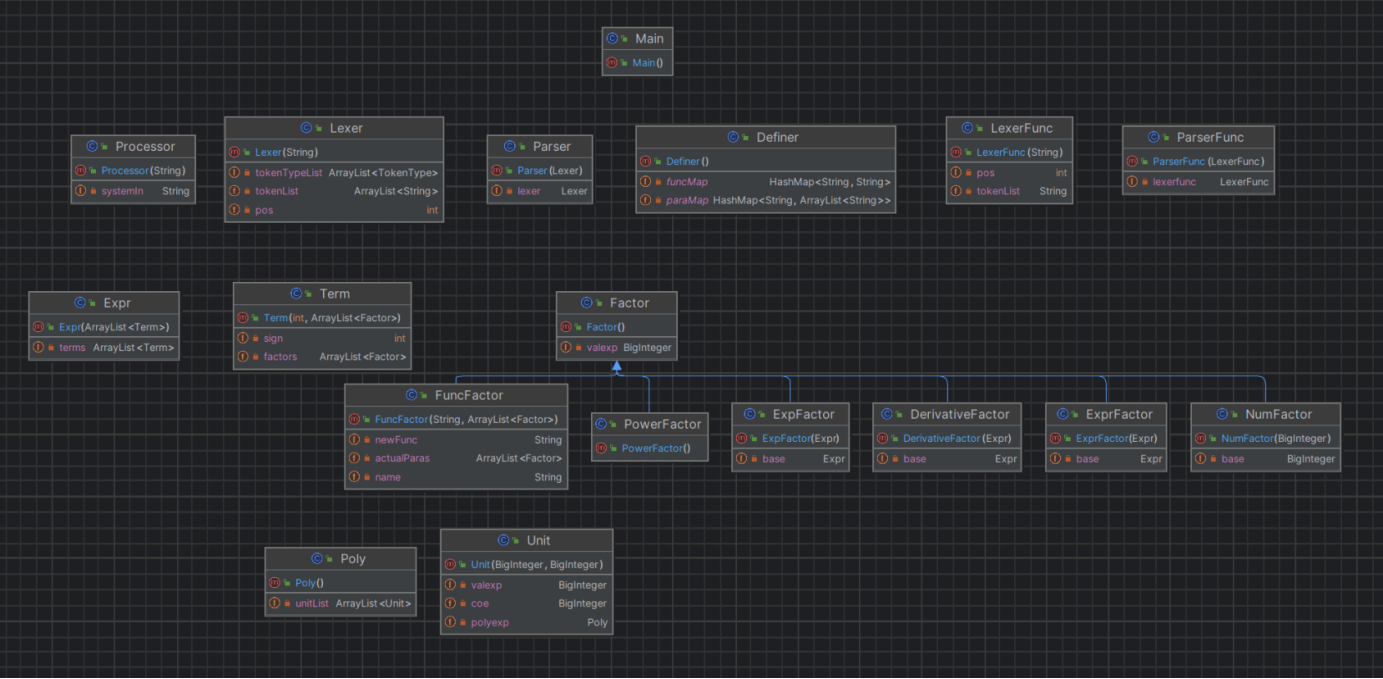Click the class icon in Poly header
Screen dimensions: 1383x679
tap(317, 559)
